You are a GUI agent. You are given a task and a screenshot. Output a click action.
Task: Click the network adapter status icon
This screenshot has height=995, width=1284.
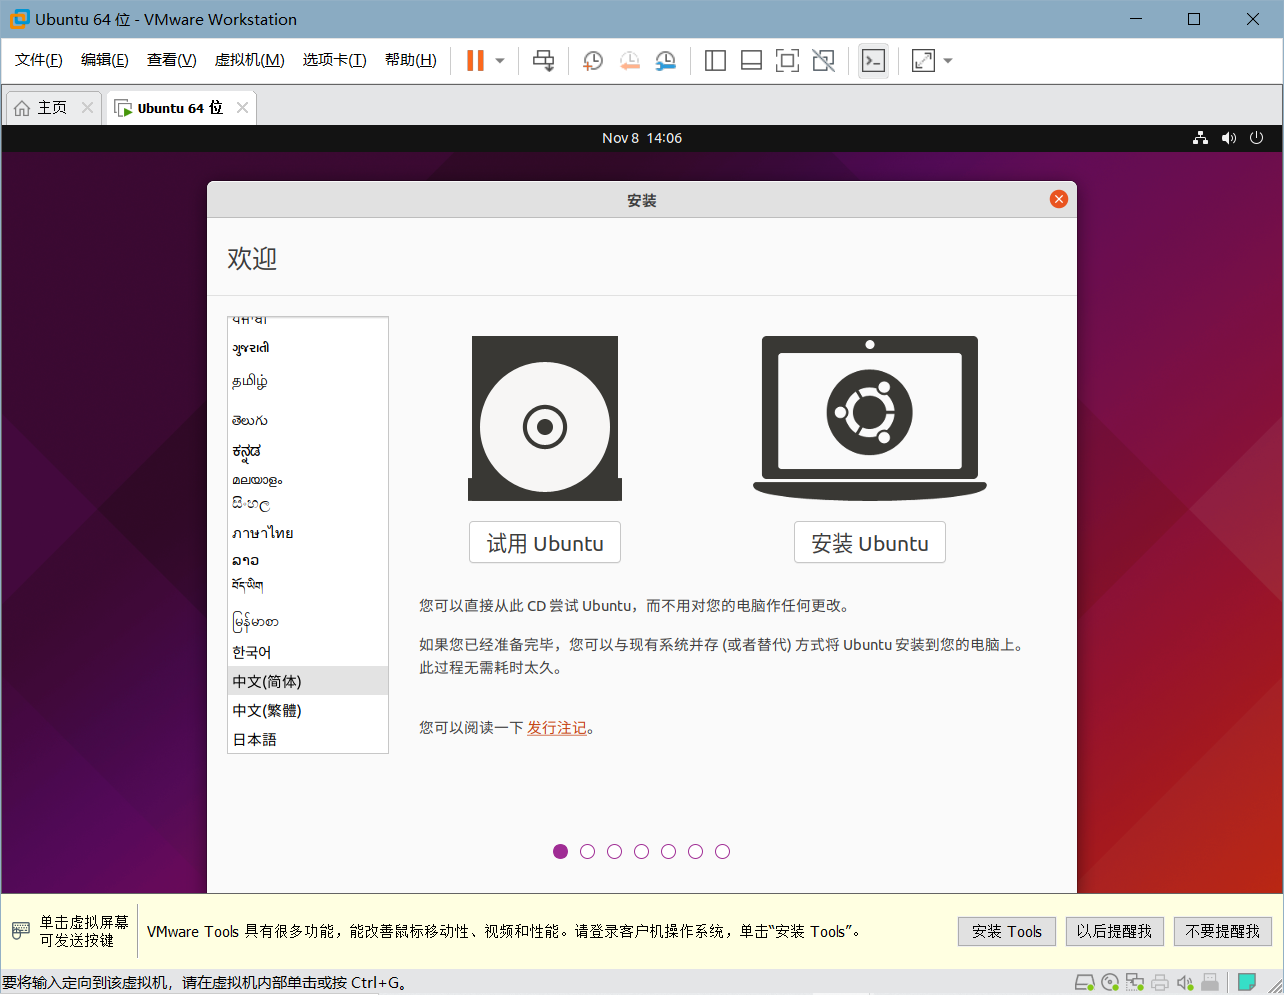point(1135,982)
